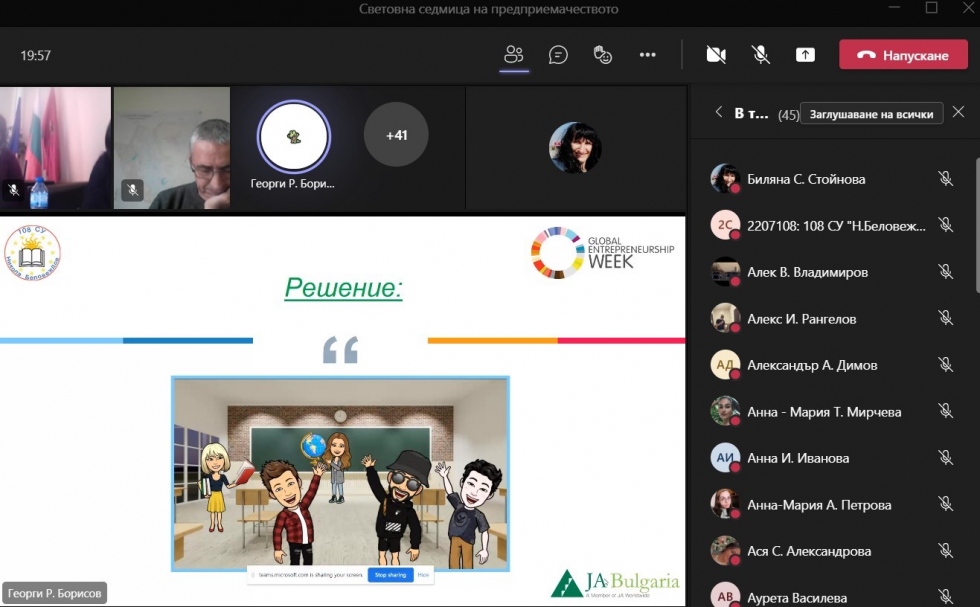
Task: Click Ася С. Александрова's avatar
Action: [x=725, y=550]
